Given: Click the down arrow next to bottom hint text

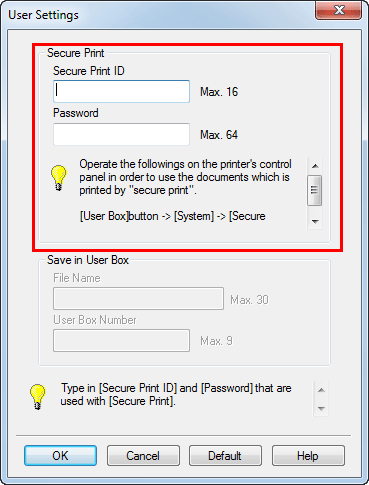Looking at the screenshot, I should 321,408.
